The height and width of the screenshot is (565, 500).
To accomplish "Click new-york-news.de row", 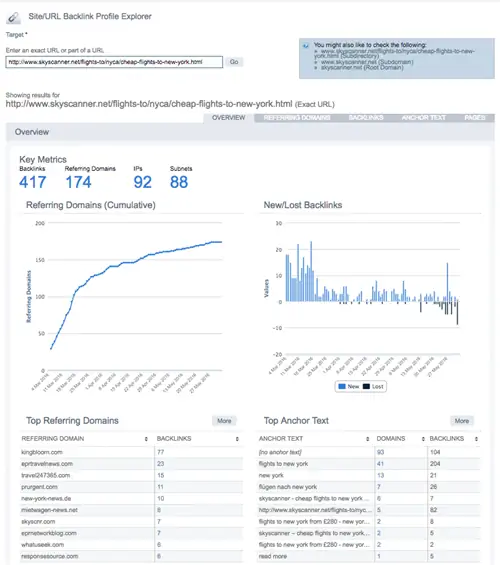I will (x=131, y=498).
